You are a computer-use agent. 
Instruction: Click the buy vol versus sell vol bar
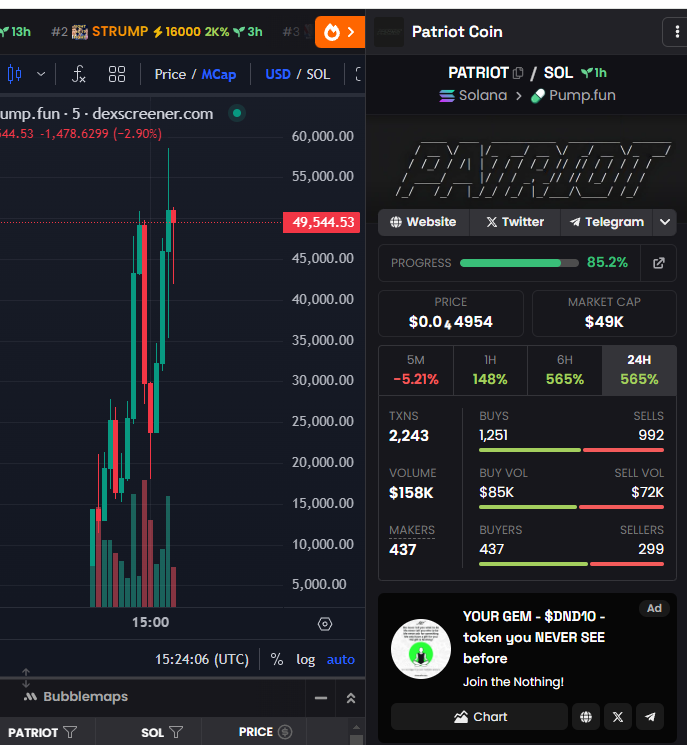tap(572, 507)
